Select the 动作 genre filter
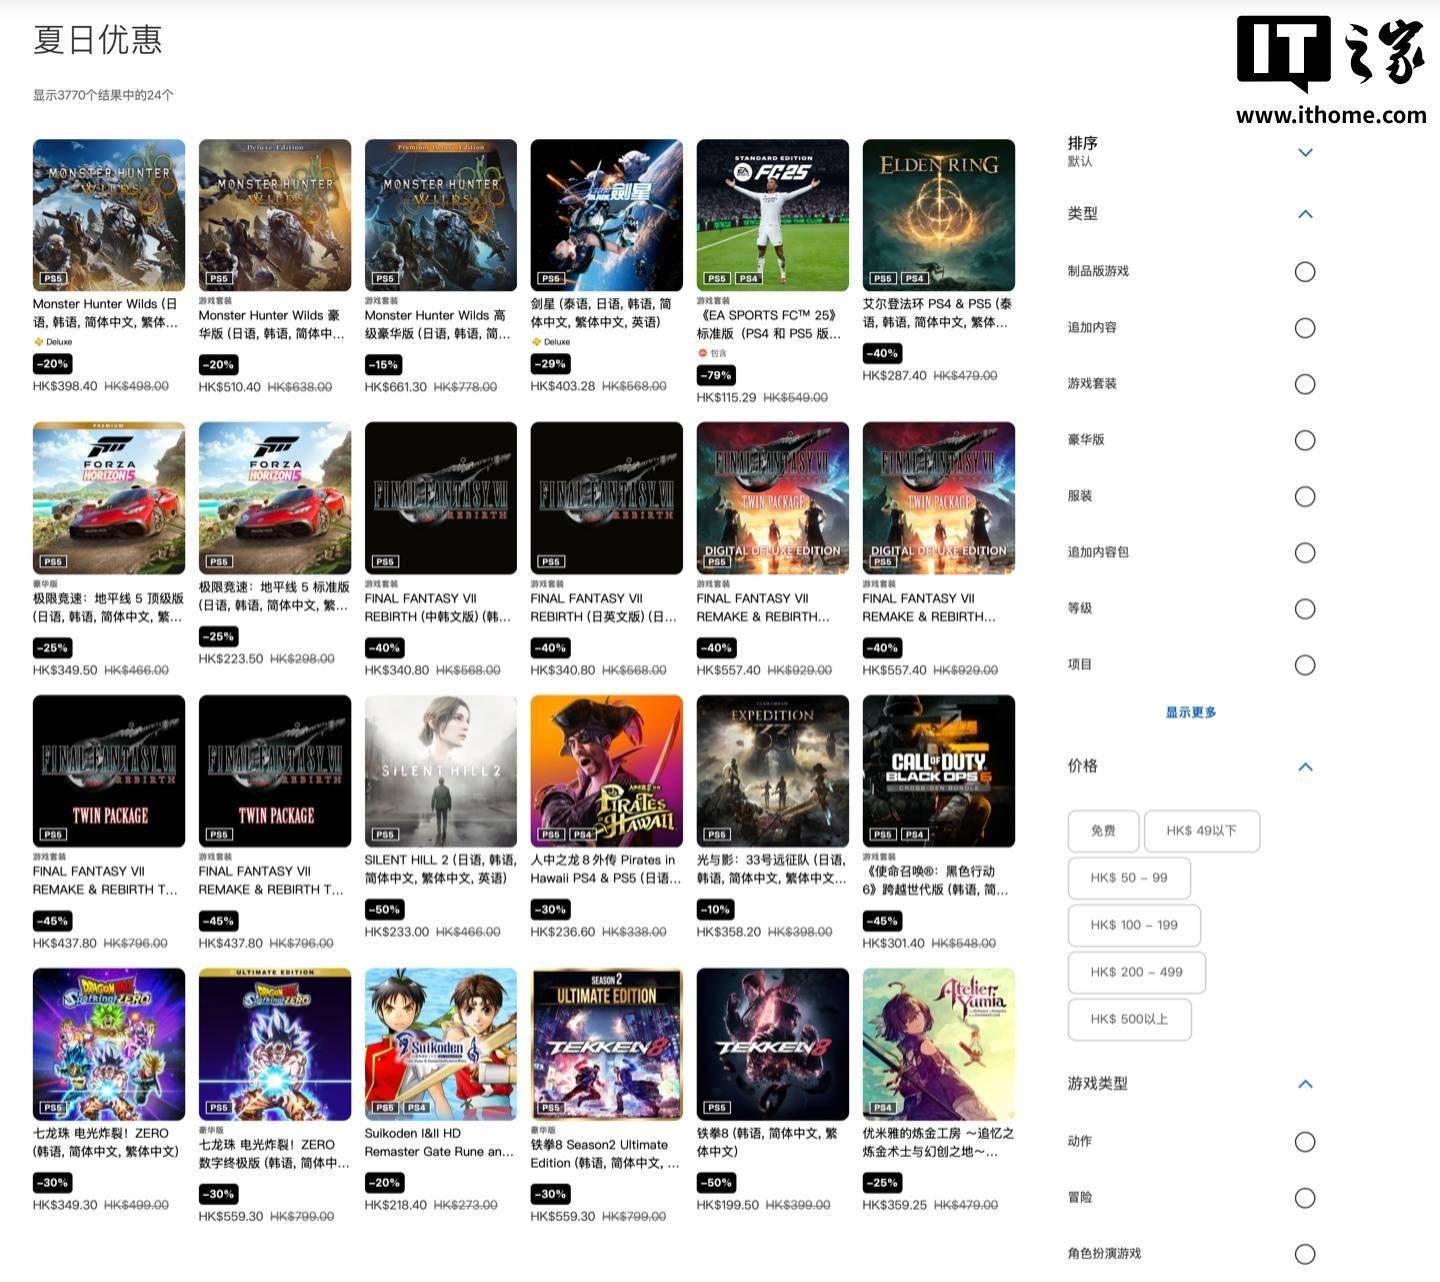The width and height of the screenshot is (1440, 1282). click(1305, 1142)
